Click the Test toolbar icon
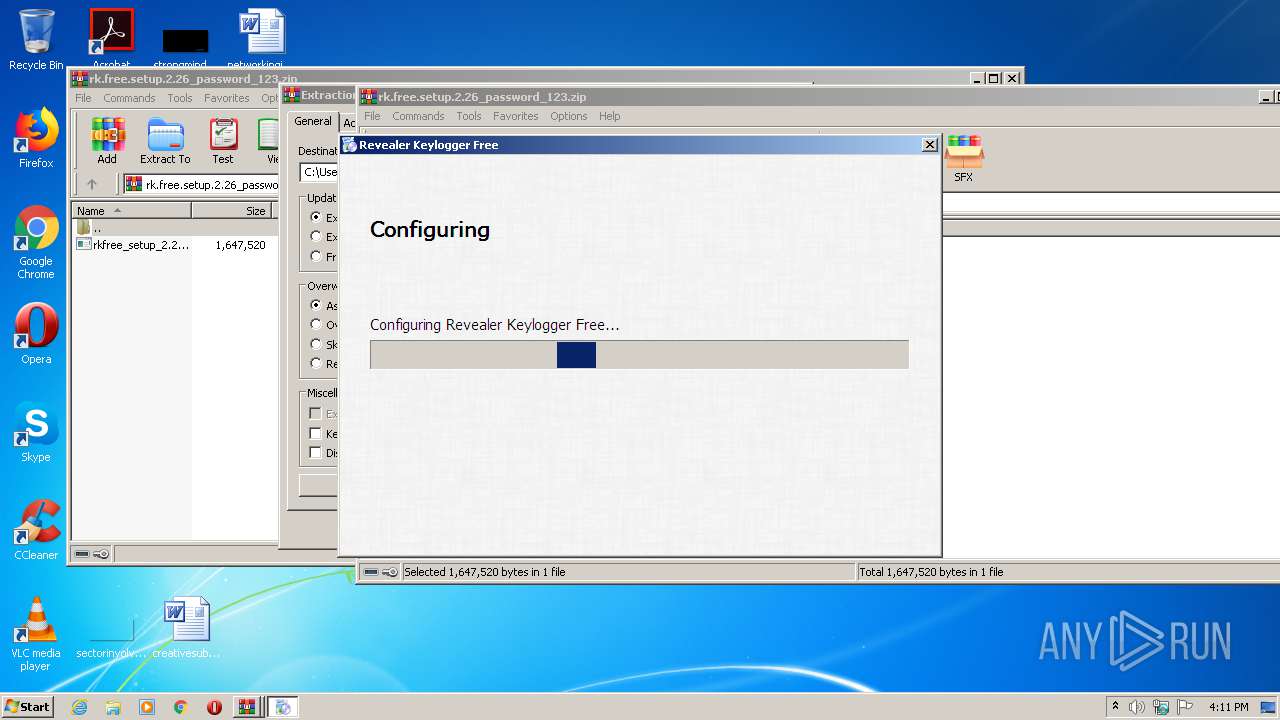The width and height of the screenshot is (1280, 720). click(223, 140)
